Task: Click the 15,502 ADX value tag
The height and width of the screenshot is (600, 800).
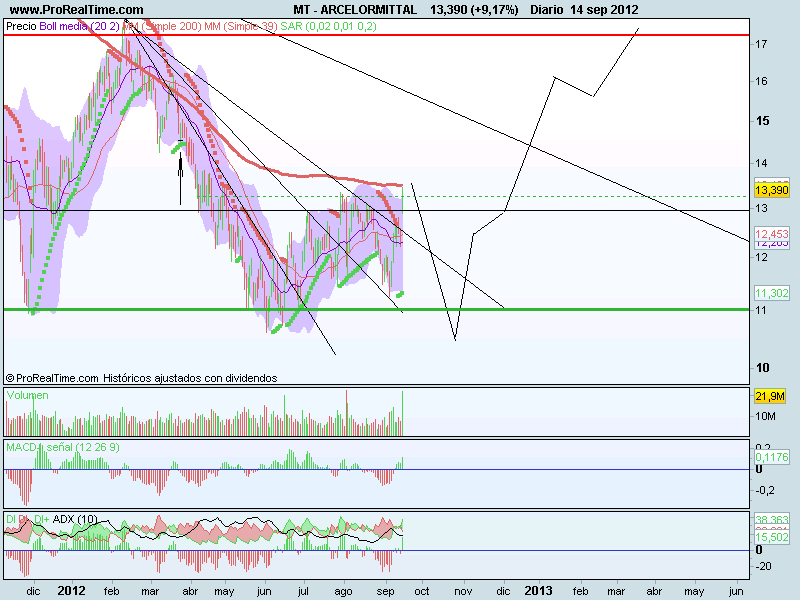Action: tap(771, 537)
